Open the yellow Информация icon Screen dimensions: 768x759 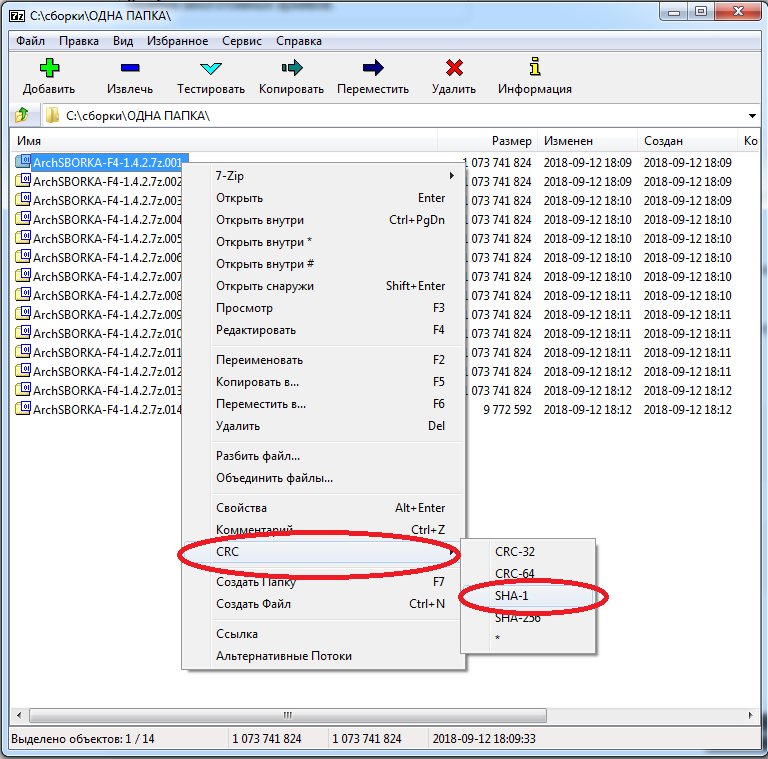tap(534, 68)
